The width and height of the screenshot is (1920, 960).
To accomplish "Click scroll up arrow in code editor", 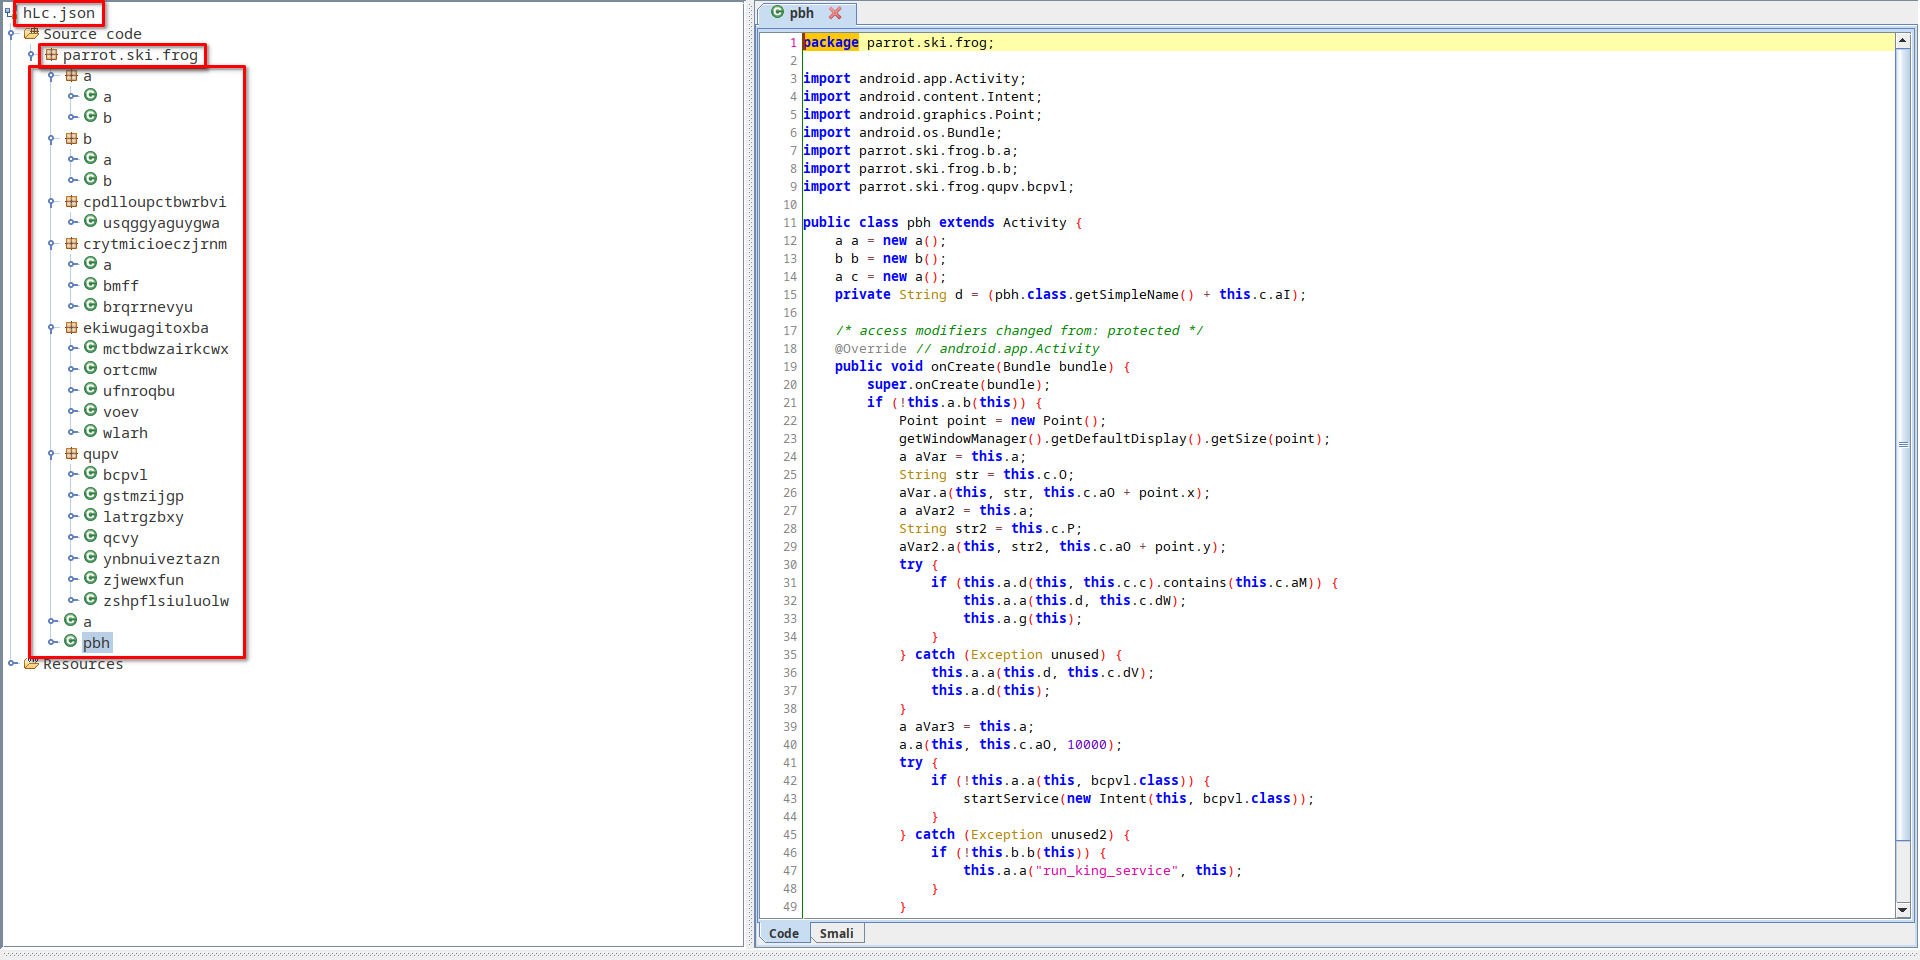I will coord(1902,41).
